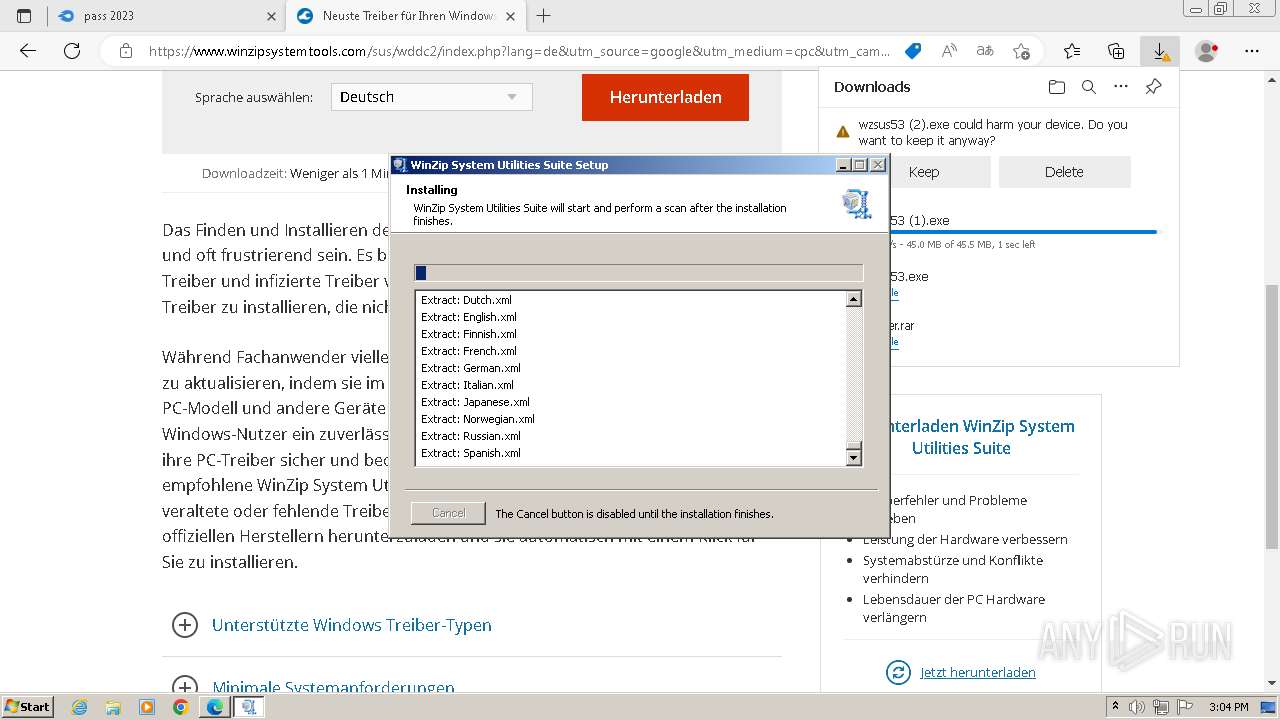This screenshot has height=720, width=1280.
Task: Click the WinZip setup title bar icon
Action: [x=400, y=165]
